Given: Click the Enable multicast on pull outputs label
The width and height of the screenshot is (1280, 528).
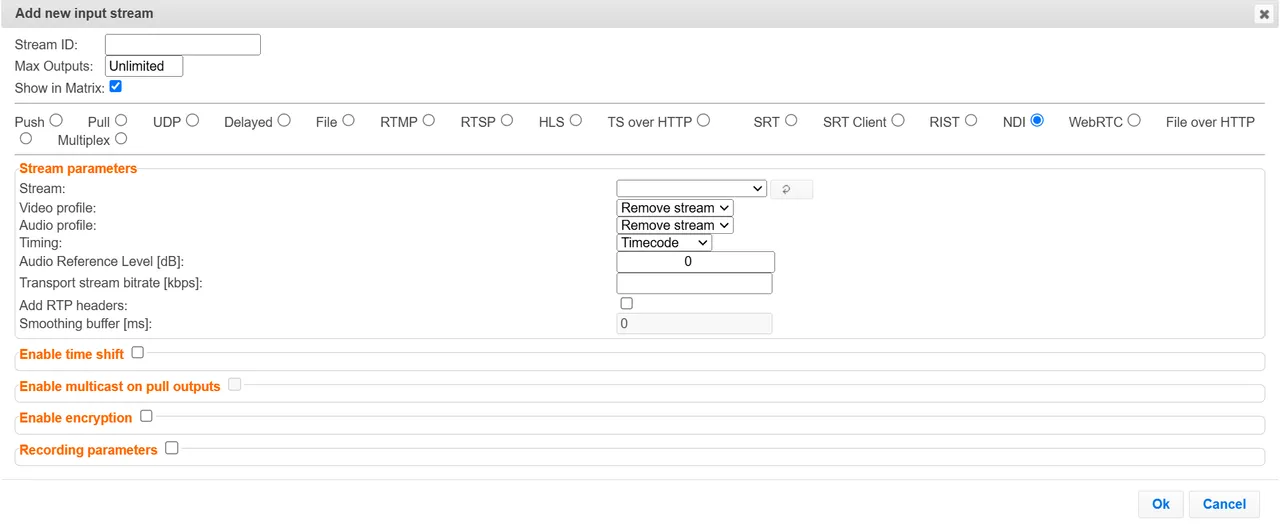Looking at the screenshot, I should point(120,386).
